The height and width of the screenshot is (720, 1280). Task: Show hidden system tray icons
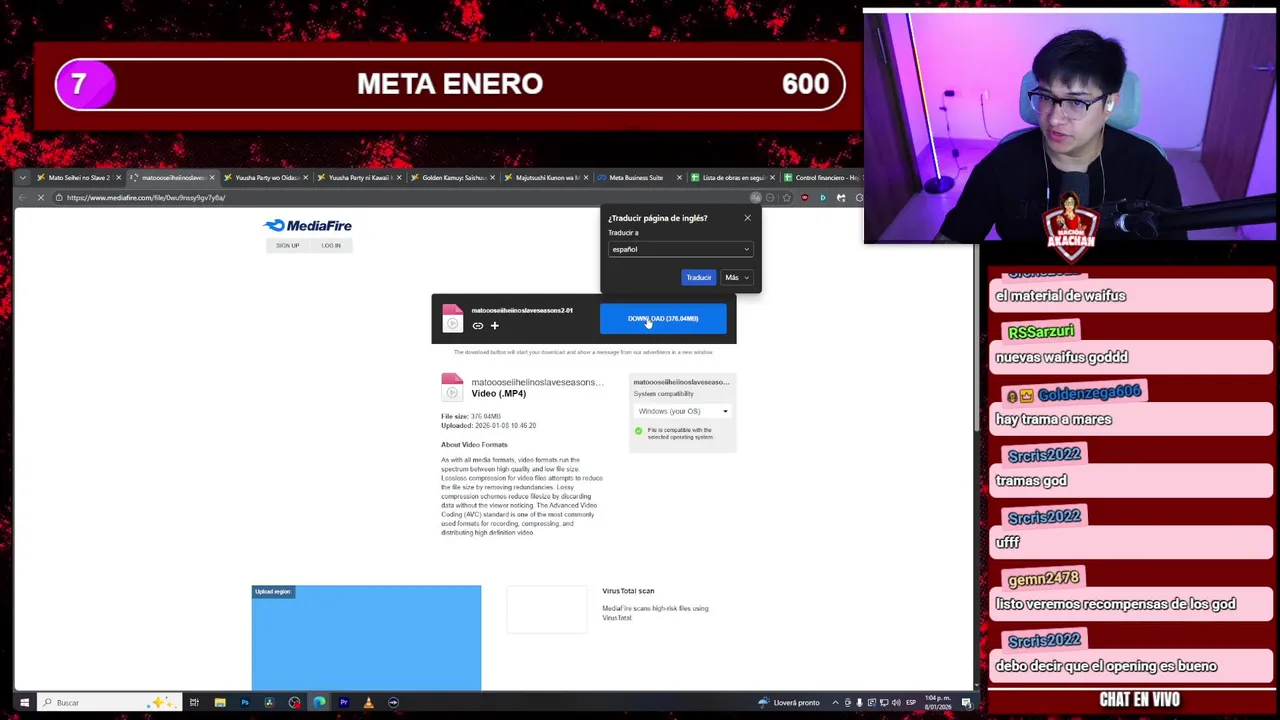pos(836,703)
